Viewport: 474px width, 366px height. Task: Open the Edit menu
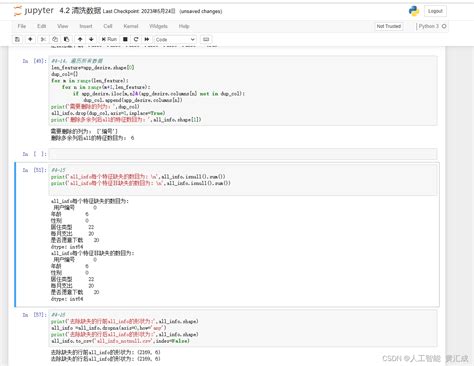pos(42,26)
